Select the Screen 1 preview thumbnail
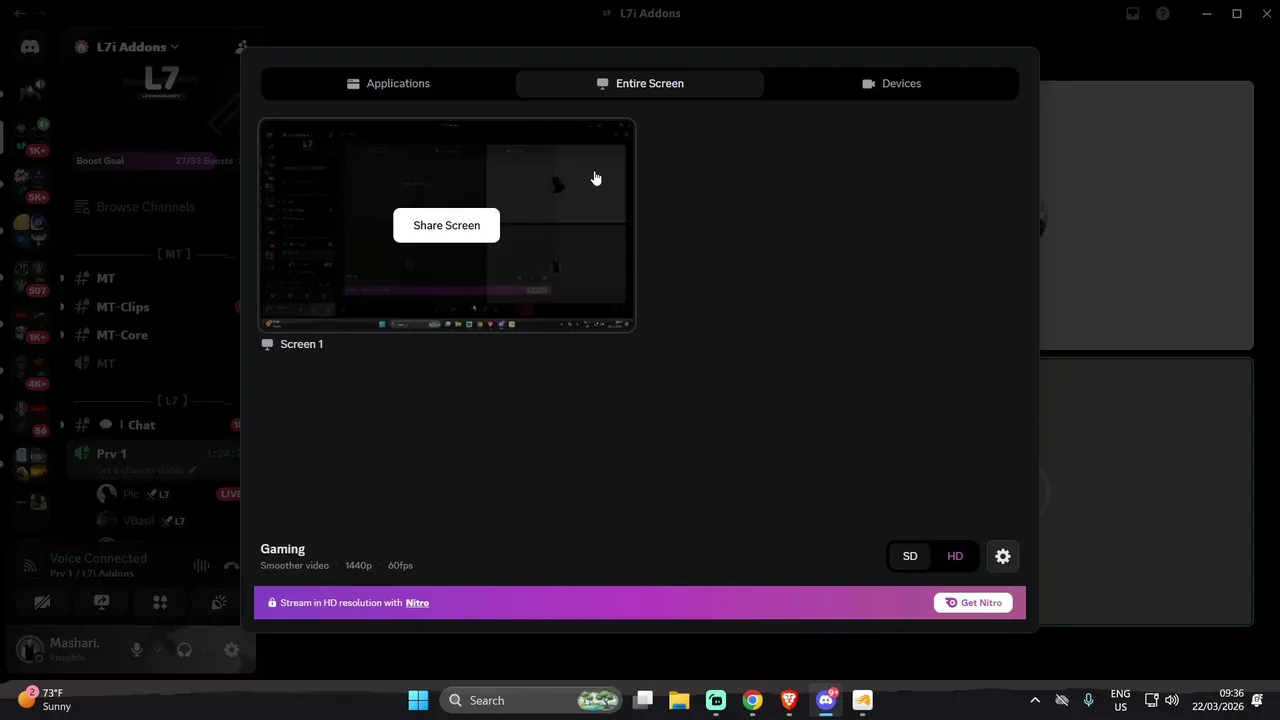Screen dimensions: 1280x720 (447, 225)
